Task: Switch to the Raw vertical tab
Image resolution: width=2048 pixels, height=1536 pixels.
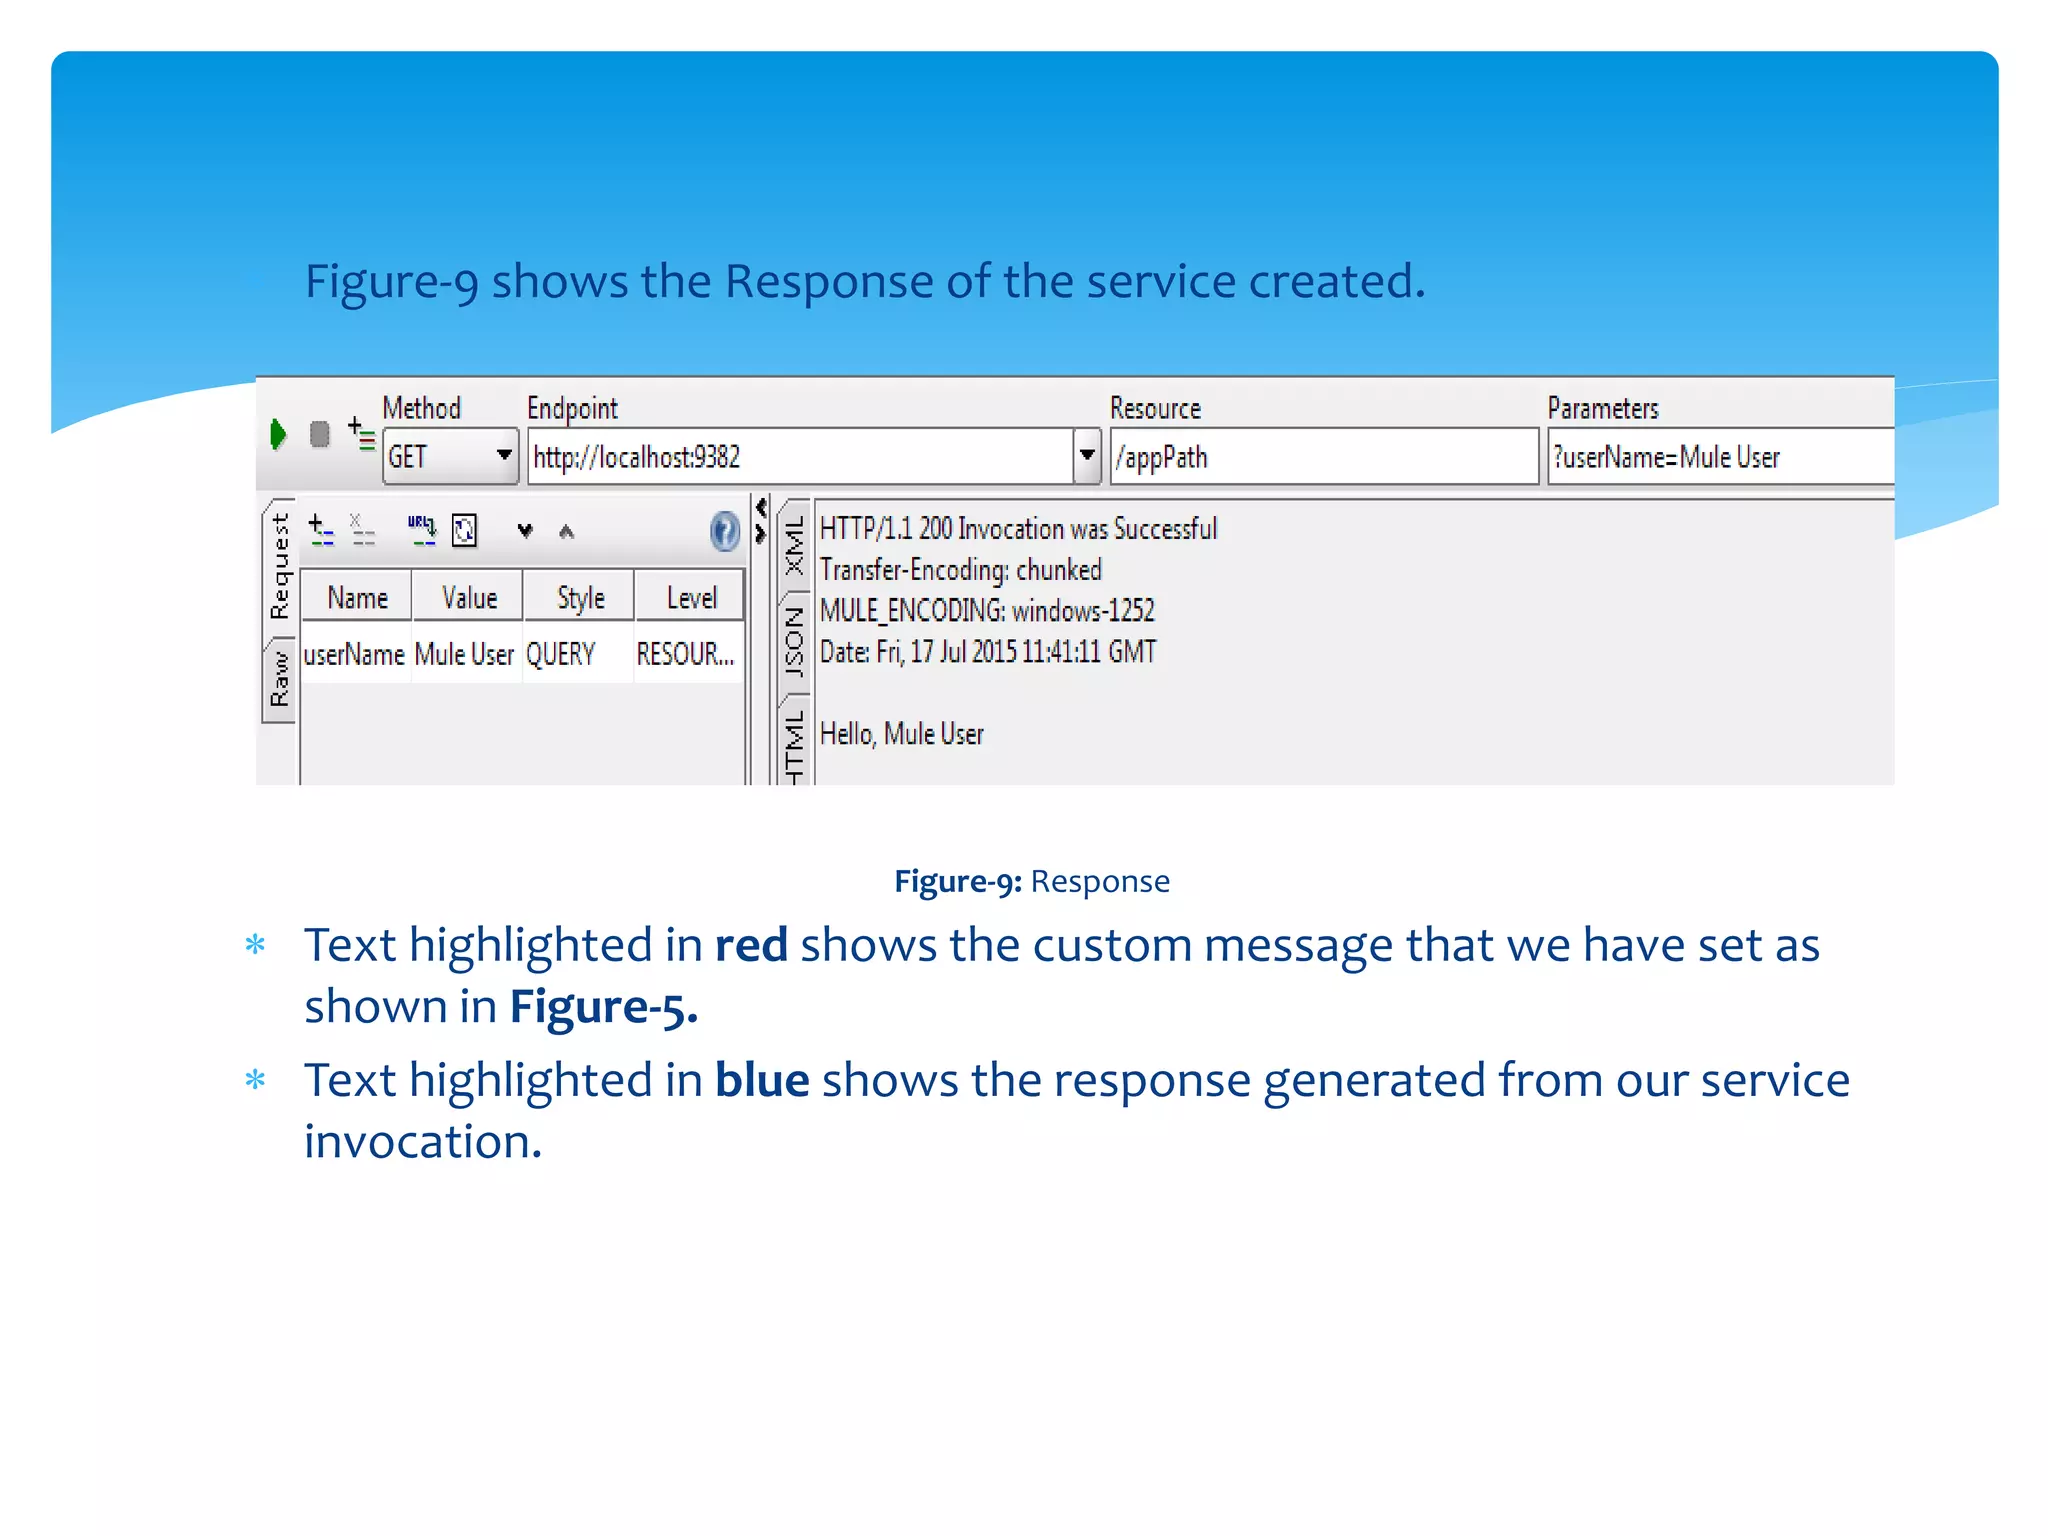Action: (279, 679)
